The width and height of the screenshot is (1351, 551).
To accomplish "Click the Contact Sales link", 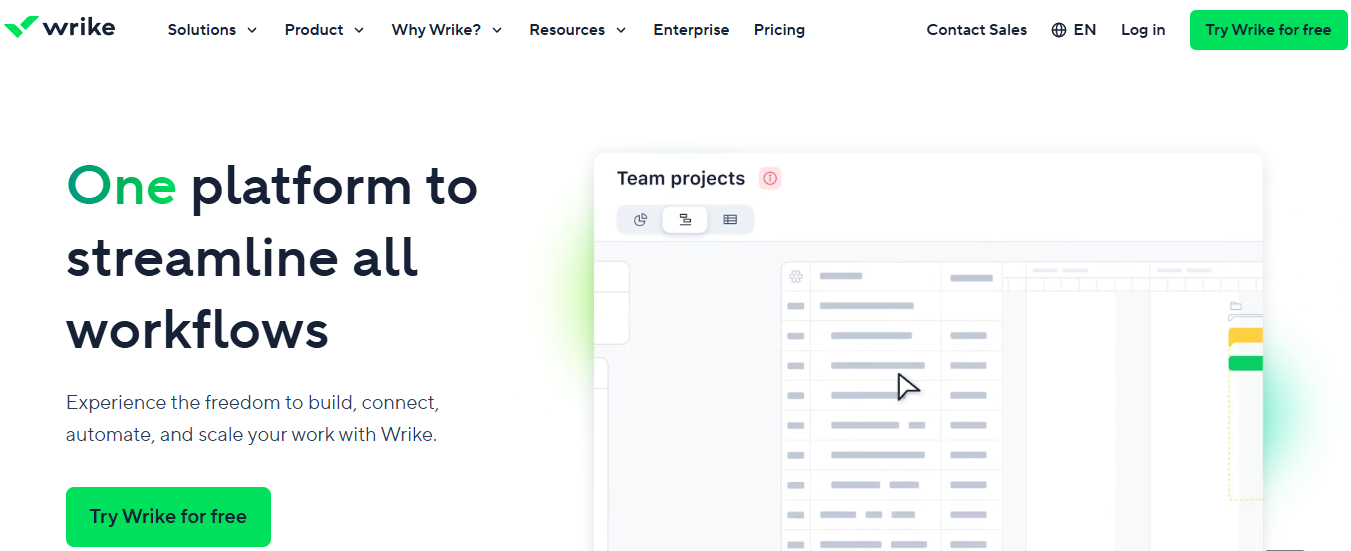I will tap(976, 30).
